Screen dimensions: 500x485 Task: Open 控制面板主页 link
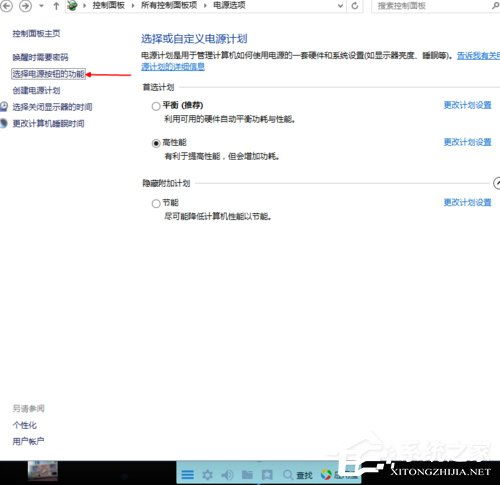pyautogui.click(x=36, y=34)
